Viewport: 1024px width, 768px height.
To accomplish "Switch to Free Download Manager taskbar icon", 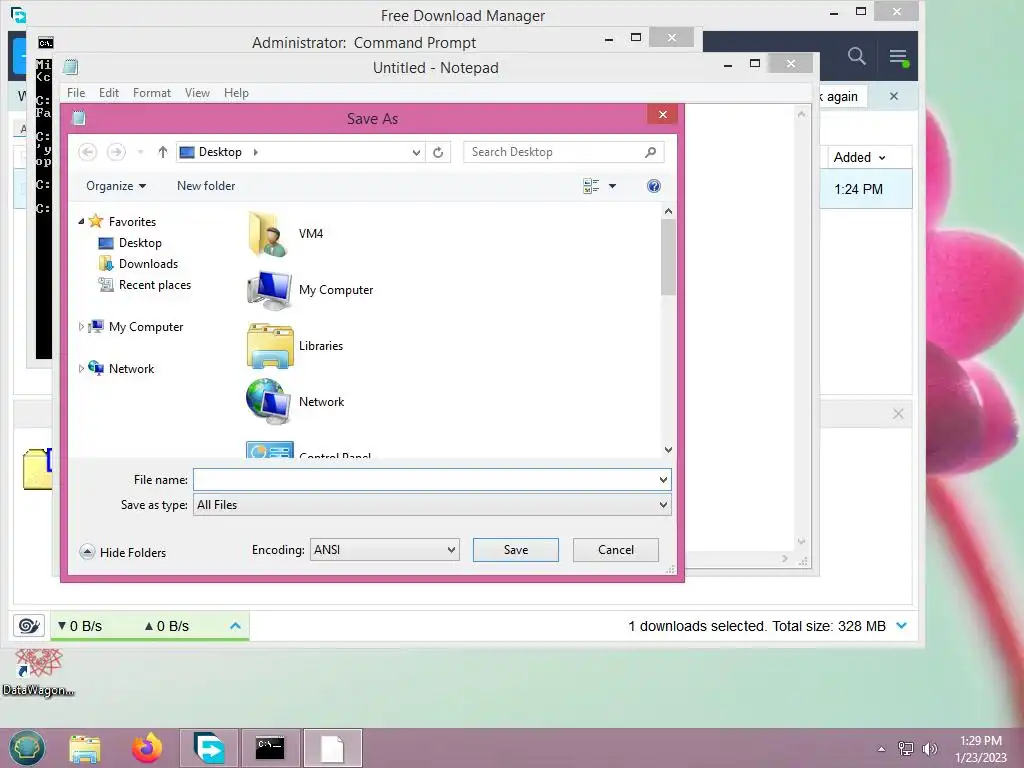I will point(209,748).
